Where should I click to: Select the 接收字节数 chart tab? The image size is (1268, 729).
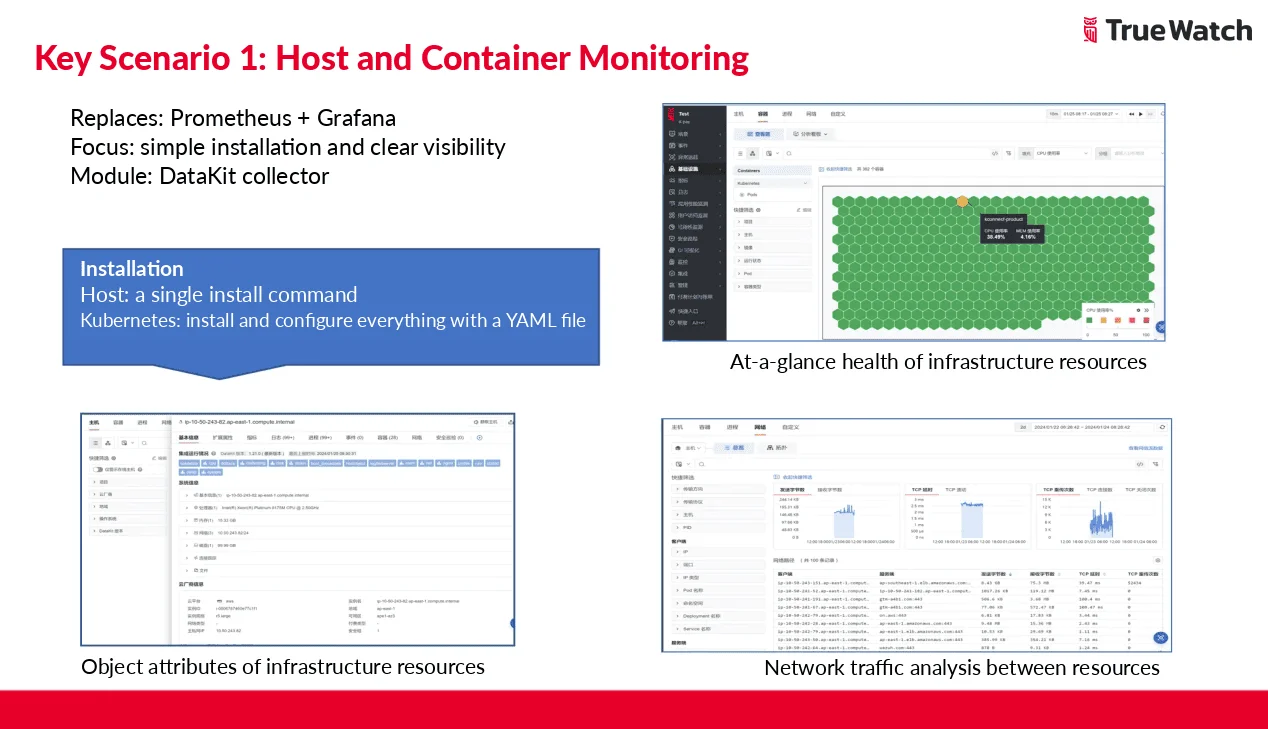click(x=830, y=490)
